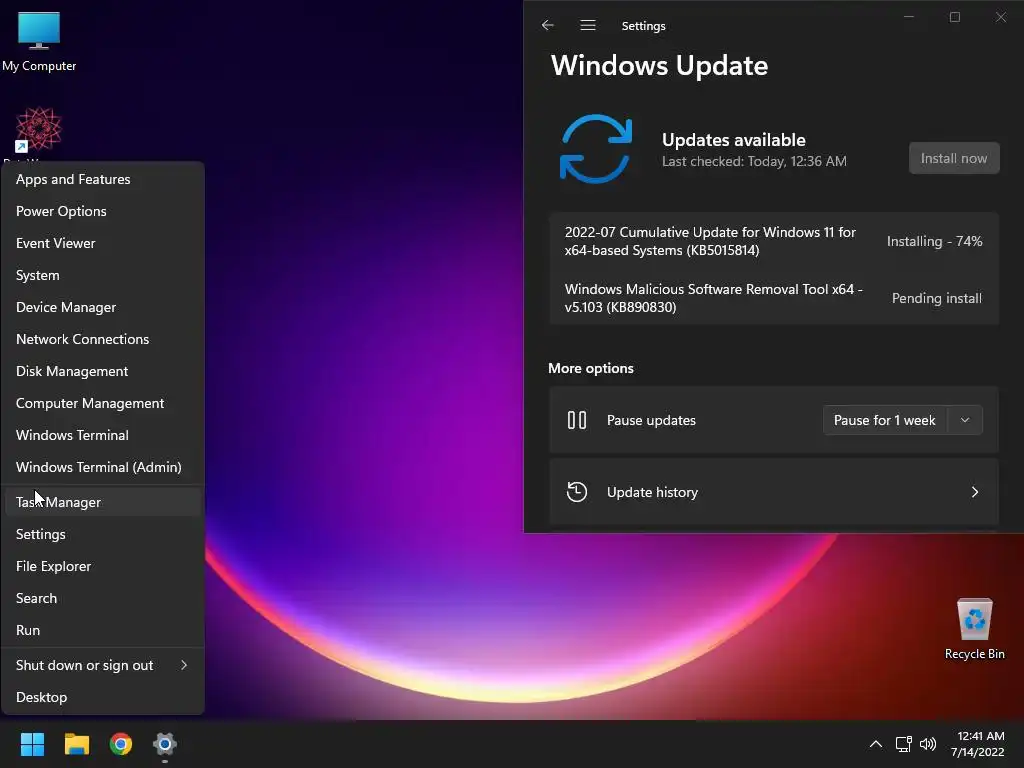Select Network Connections menu entry
Image resolution: width=1024 pixels, height=768 pixels.
[x=103, y=339]
